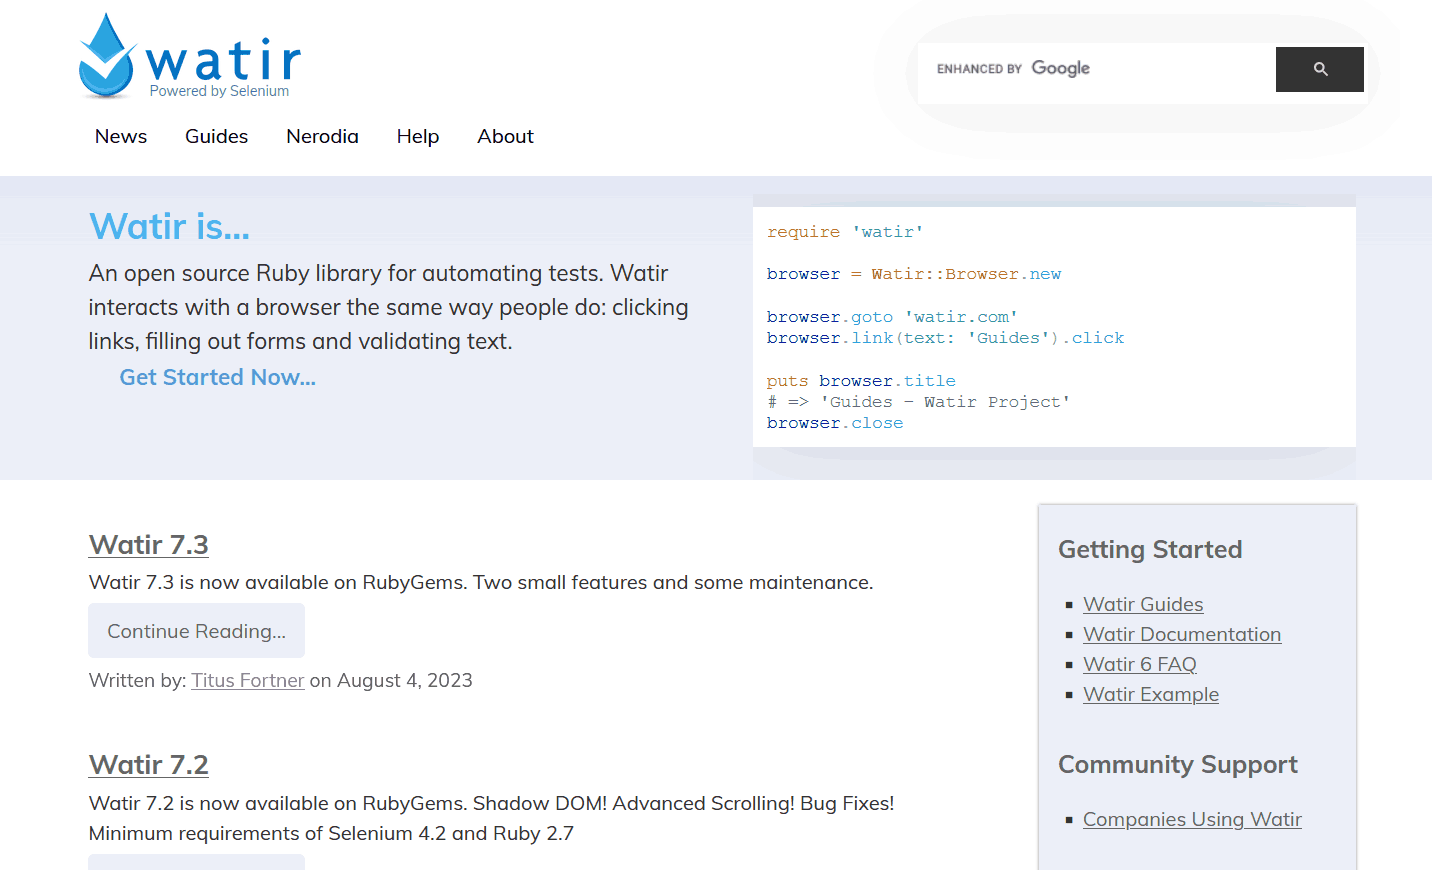This screenshot has width=1432, height=870.
Task: Open the Watir 7.3 article heading
Action: (x=148, y=545)
